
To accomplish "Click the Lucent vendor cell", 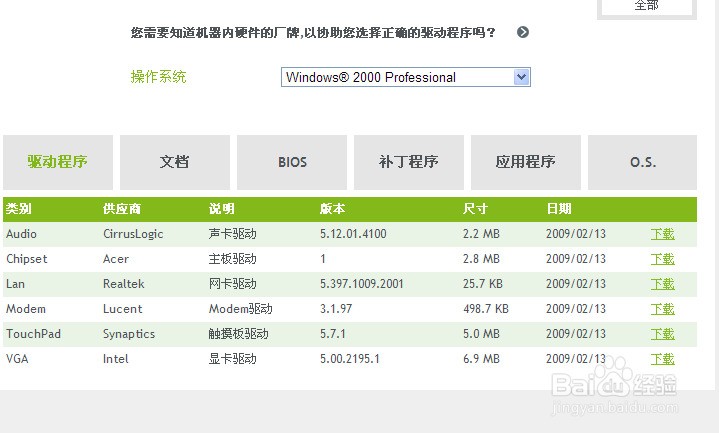I will (x=122, y=309).
